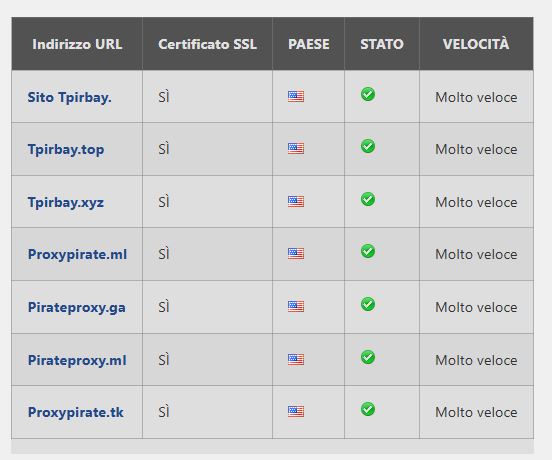
Task: Click the US flag in Proxypirate.ml row
Action: tap(296, 253)
